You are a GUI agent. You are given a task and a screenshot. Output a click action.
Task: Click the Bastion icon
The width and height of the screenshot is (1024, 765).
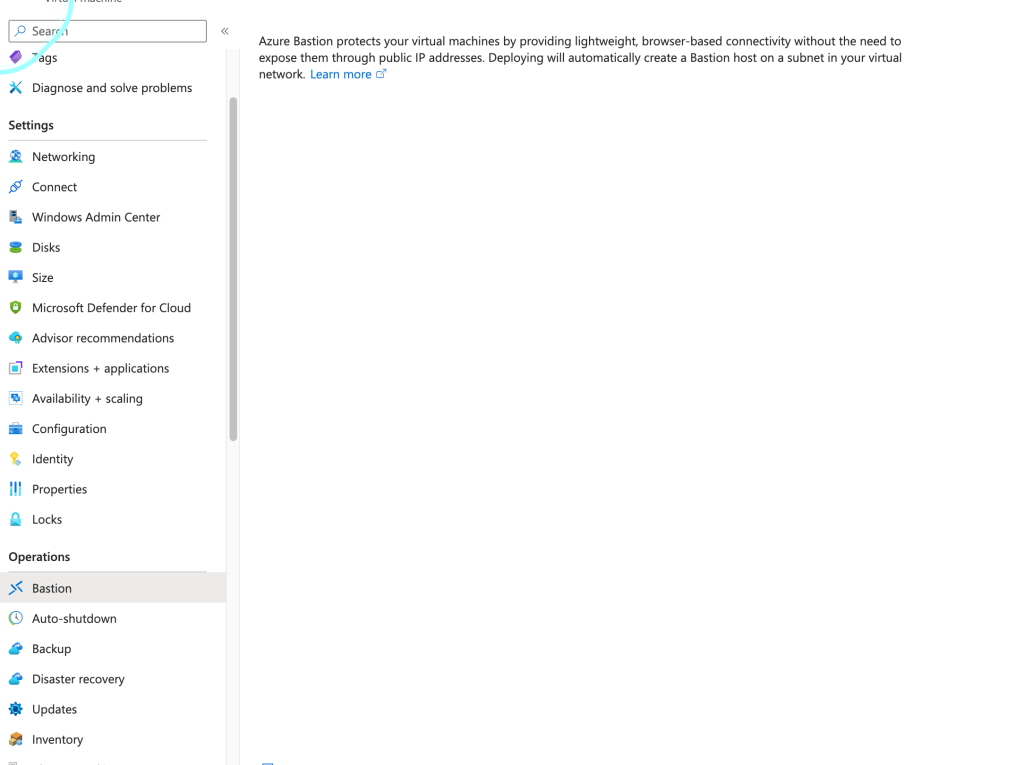click(x=16, y=588)
